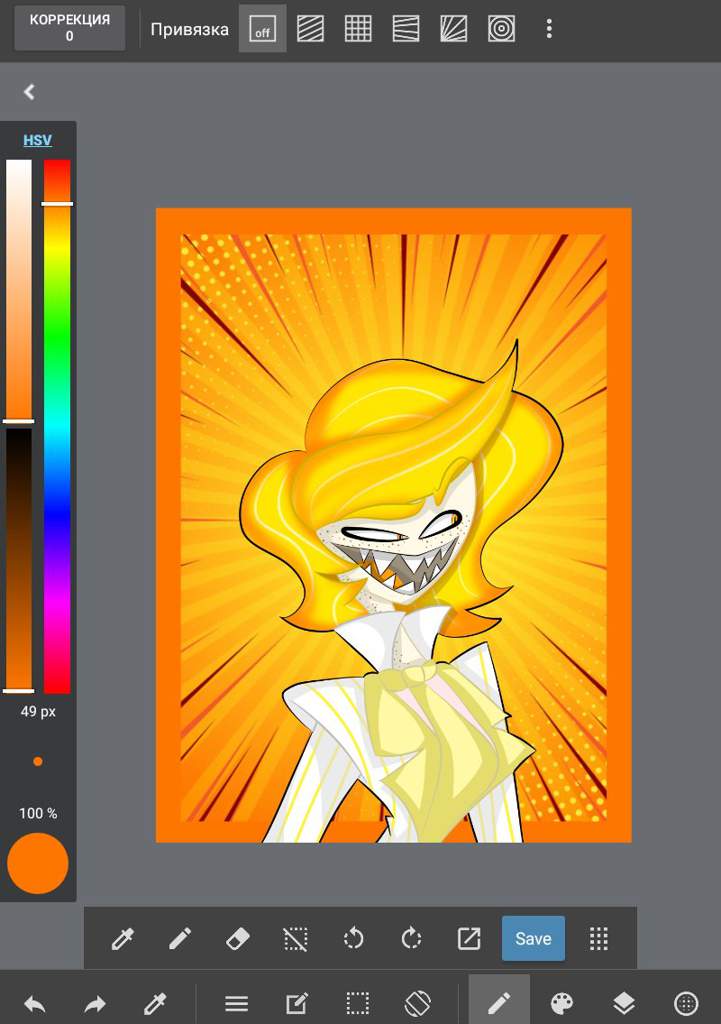Open the shortcut bar grid settings
This screenshot has width=721, height=1024.
(598, 938)
